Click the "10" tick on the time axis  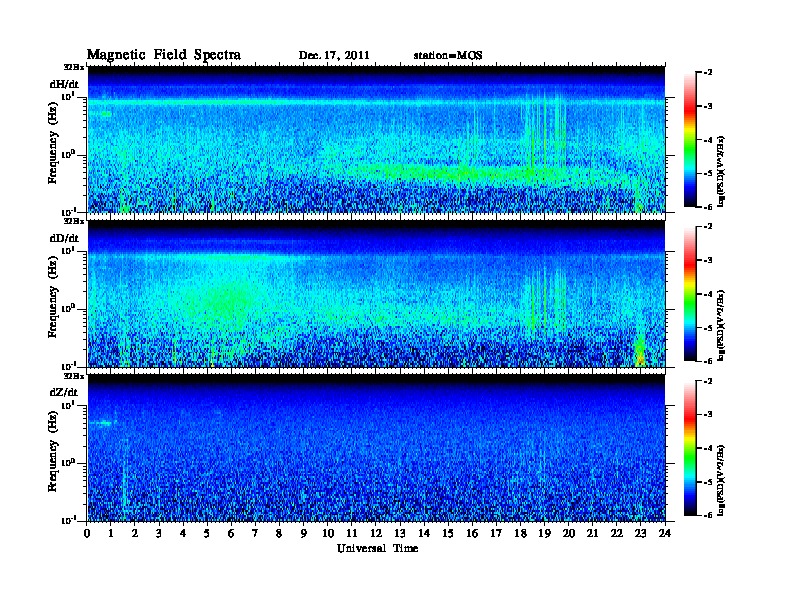328,533
